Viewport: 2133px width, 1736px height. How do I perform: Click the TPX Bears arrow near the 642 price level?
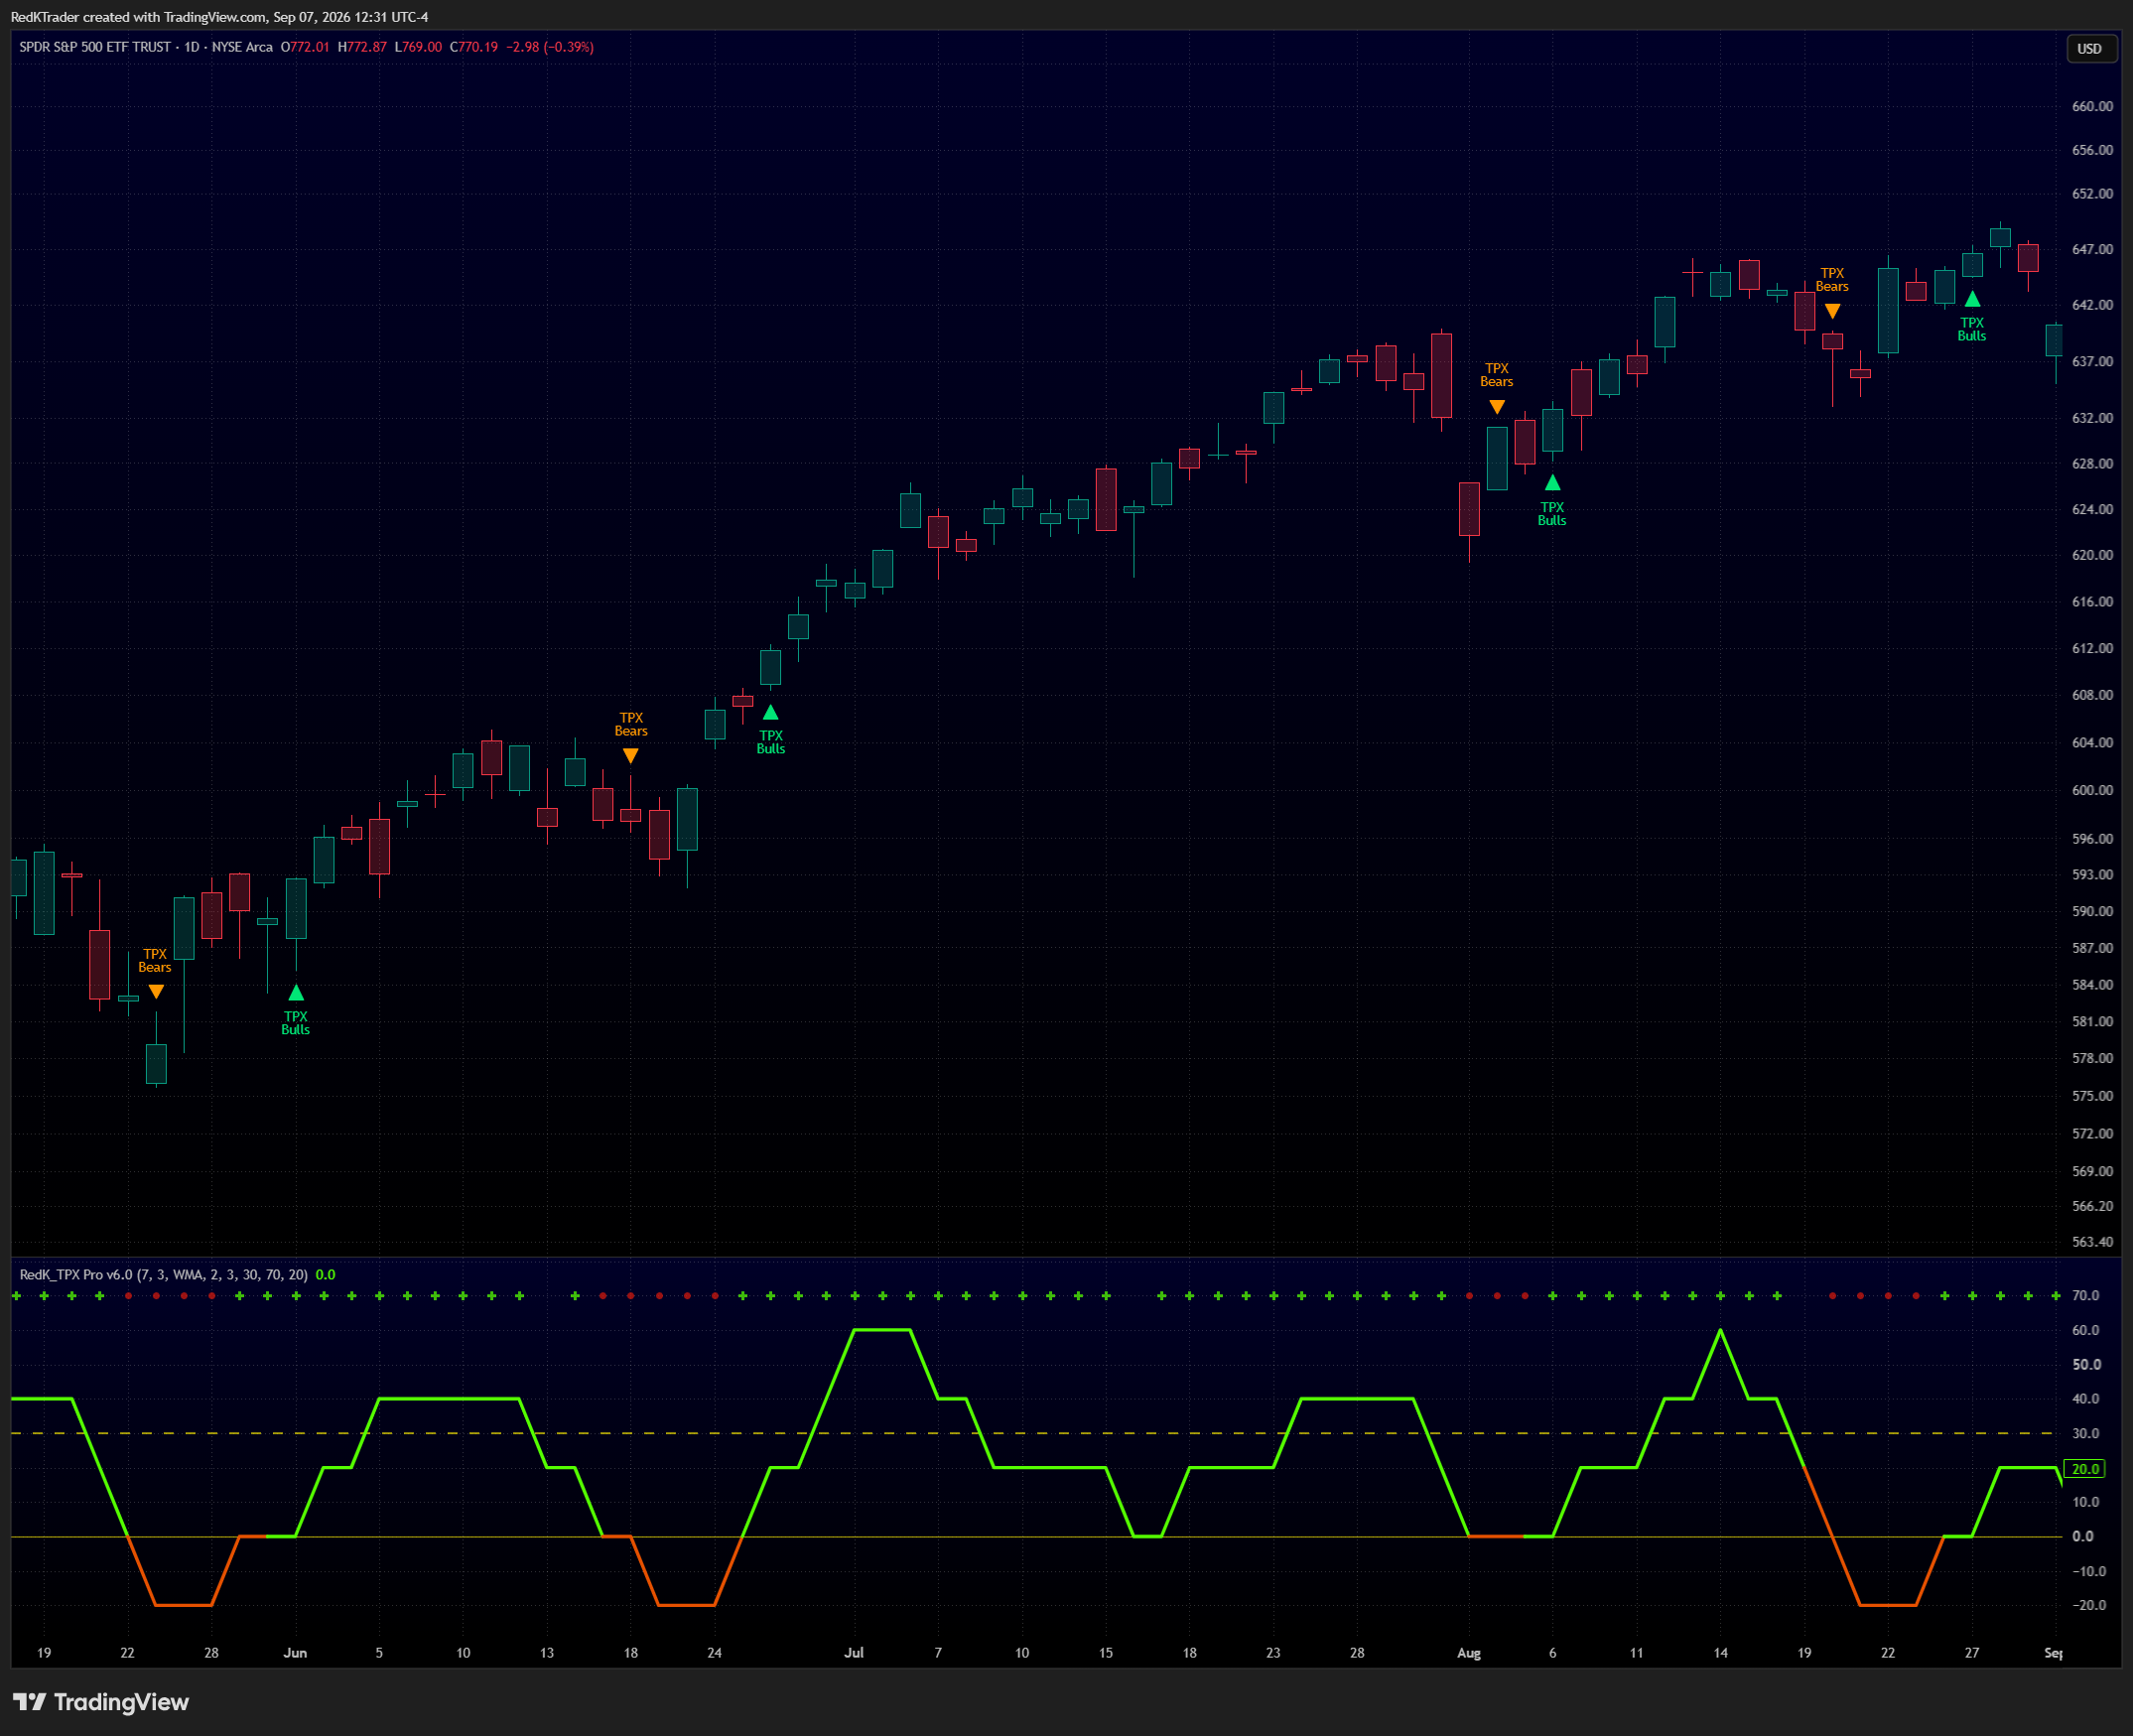1832,312
